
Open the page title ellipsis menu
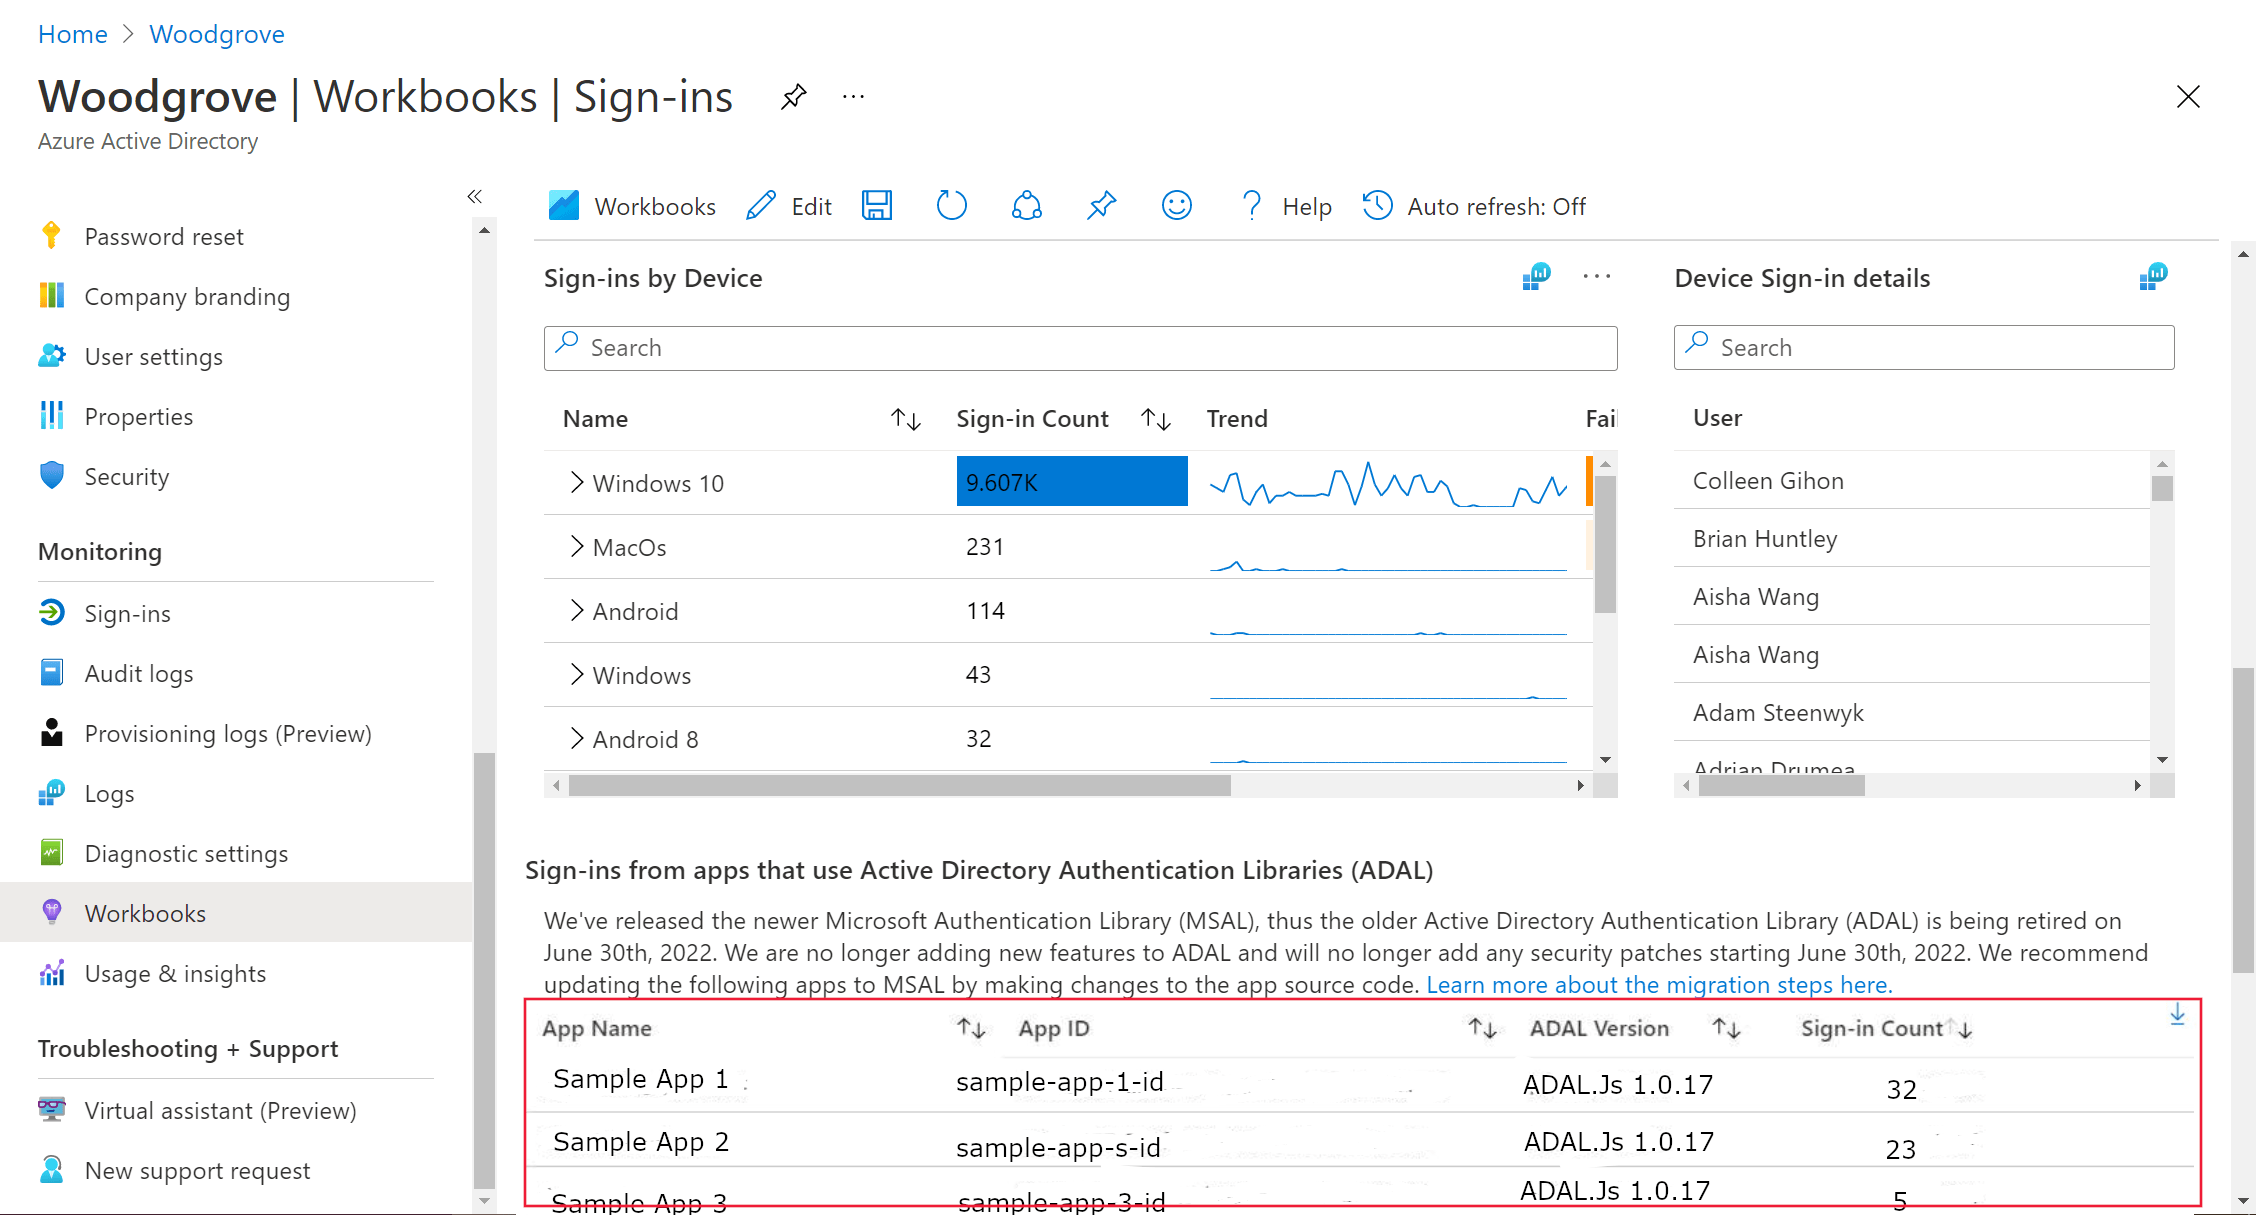pyautogui.click(x=853, y=96)
